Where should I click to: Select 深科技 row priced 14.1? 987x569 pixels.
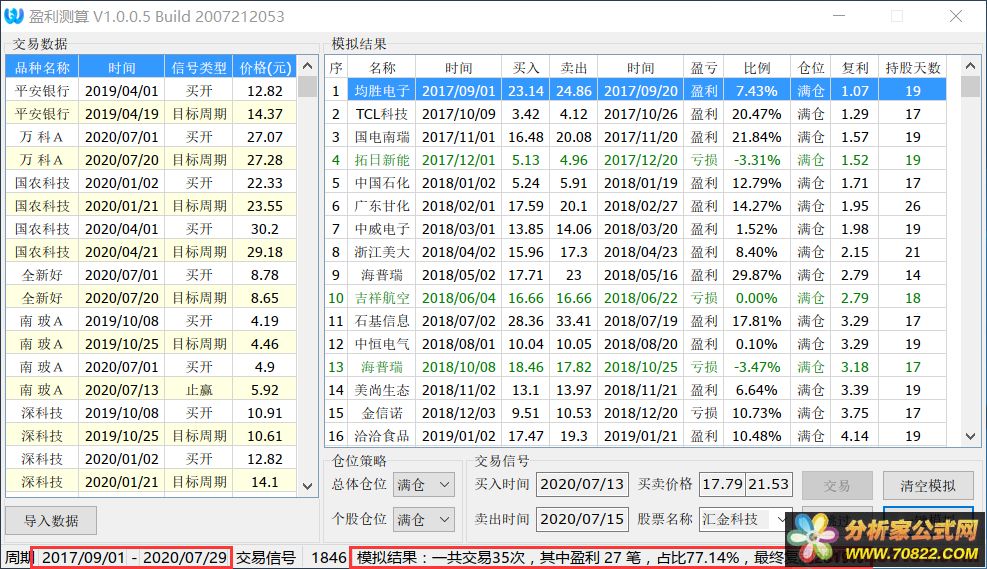(151, 482)
